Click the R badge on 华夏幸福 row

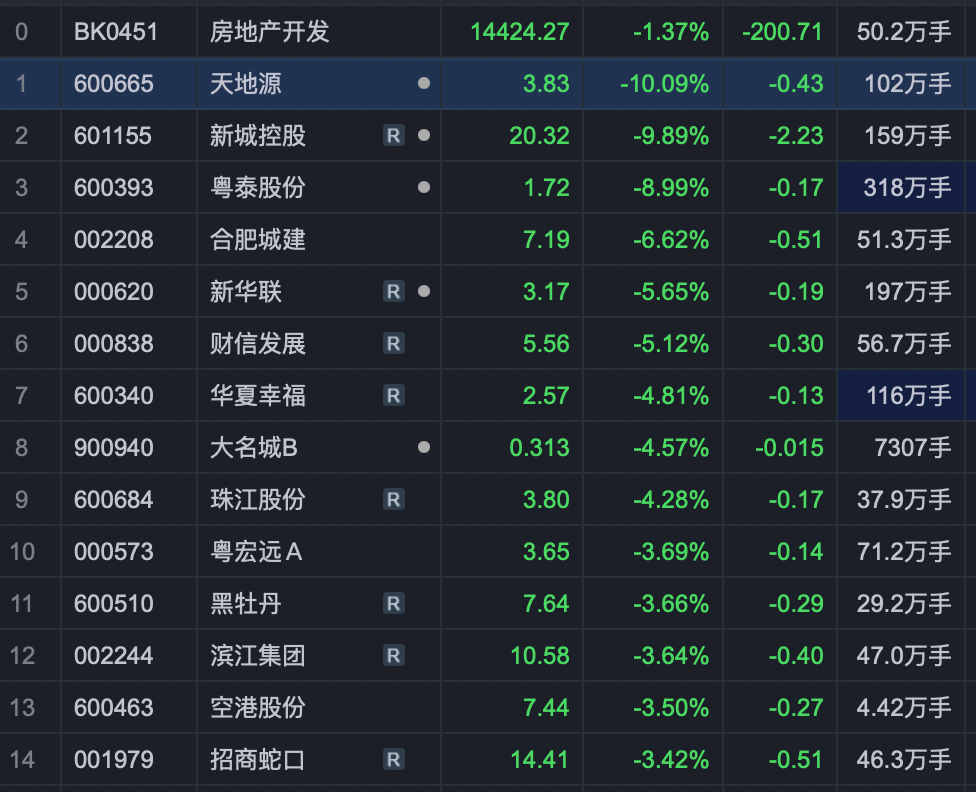click(393, 395)
